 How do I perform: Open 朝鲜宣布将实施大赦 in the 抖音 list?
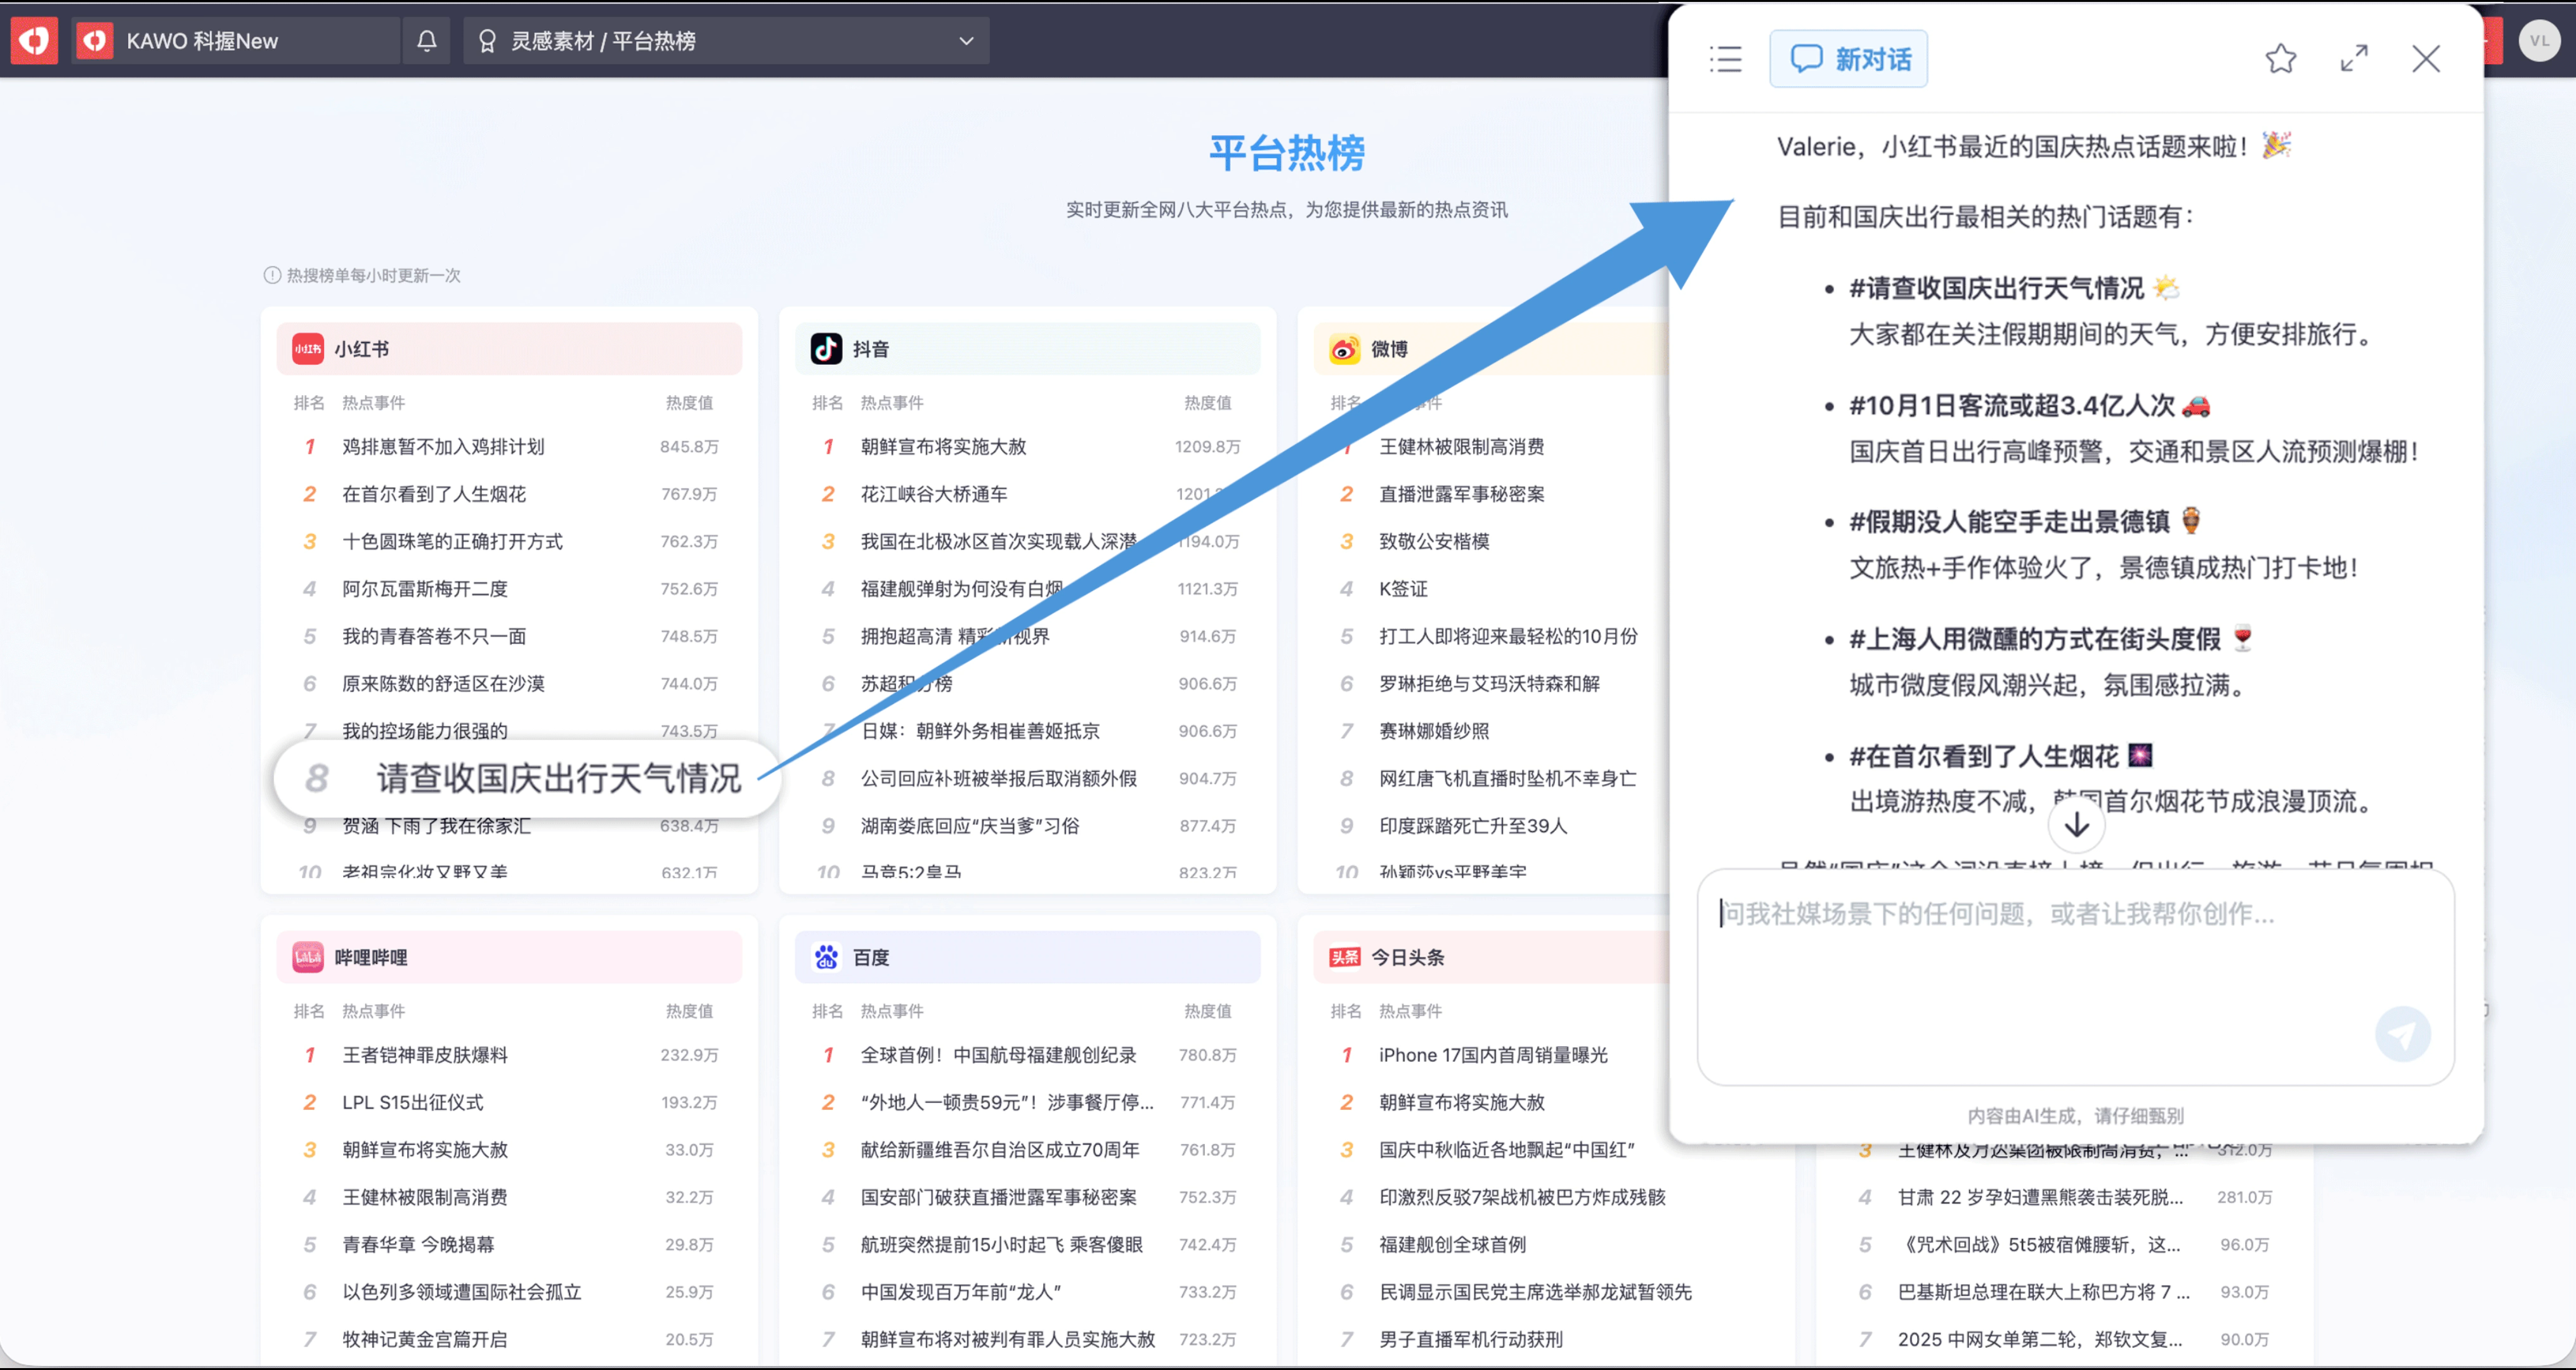[x=943, y=447]
